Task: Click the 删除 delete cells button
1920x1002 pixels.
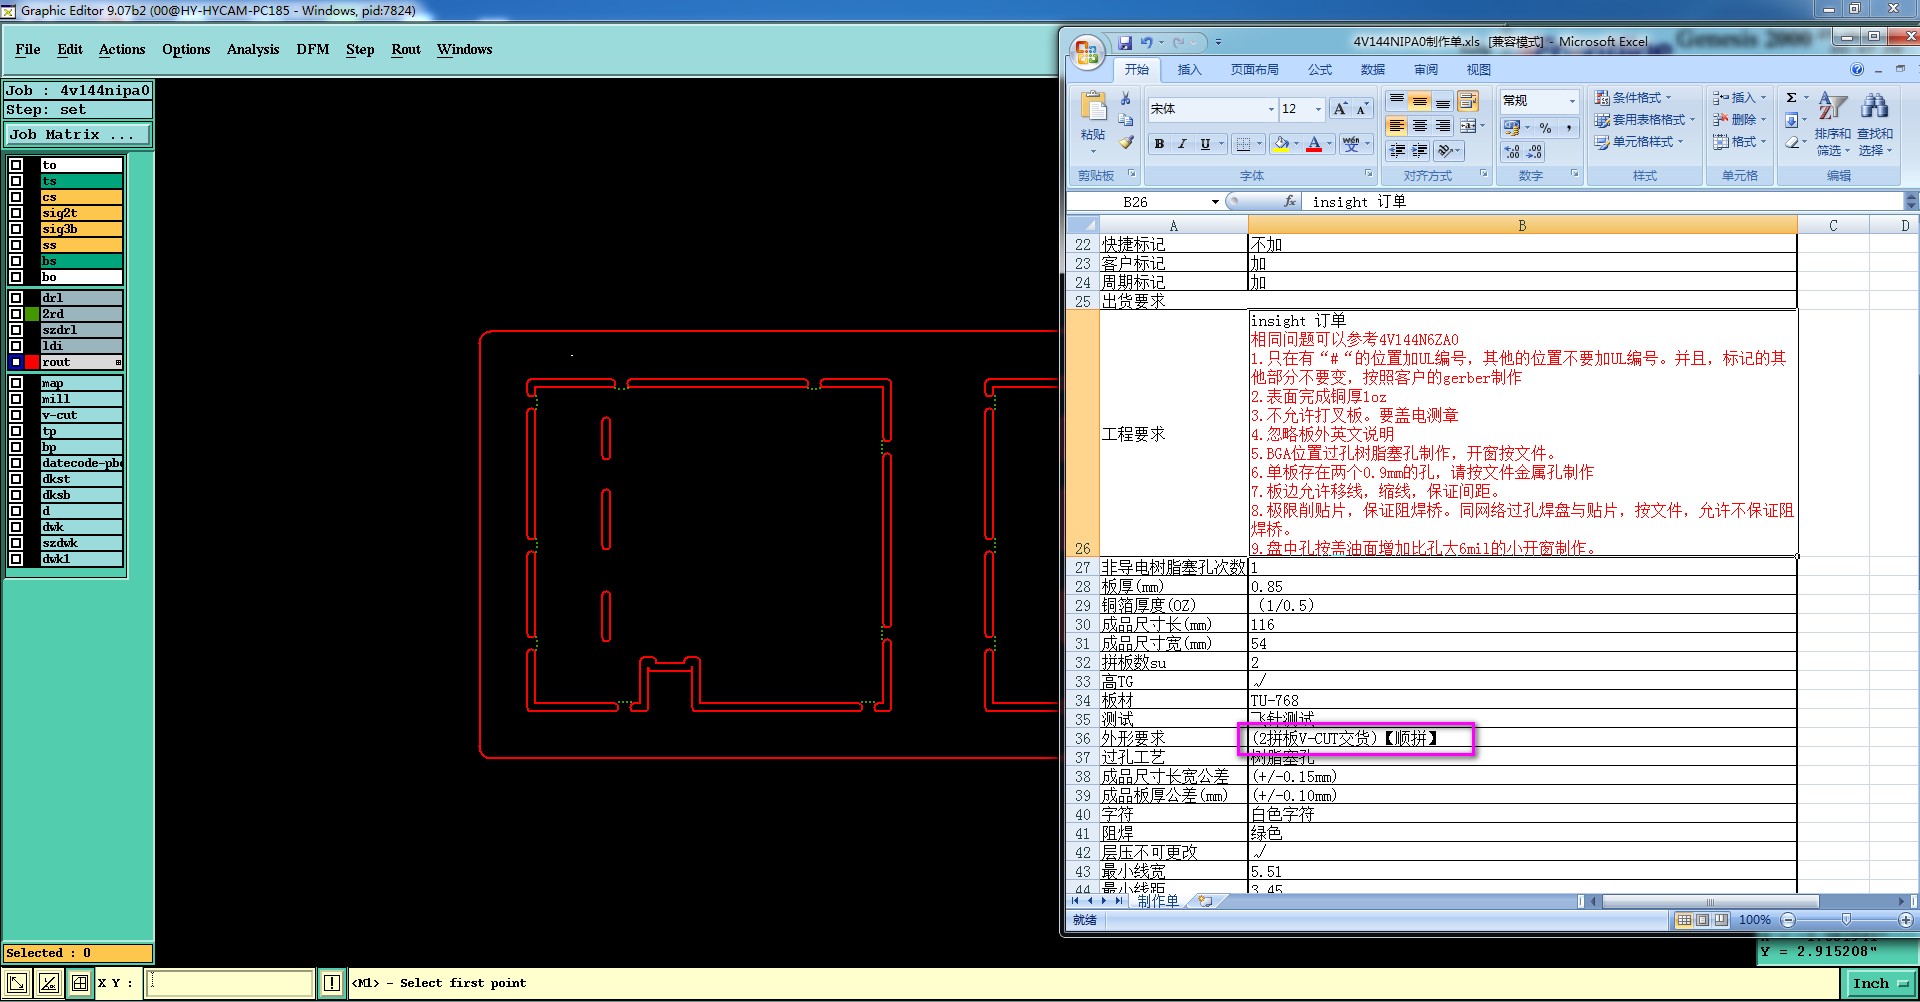Action: click(x=1738, y=120)
